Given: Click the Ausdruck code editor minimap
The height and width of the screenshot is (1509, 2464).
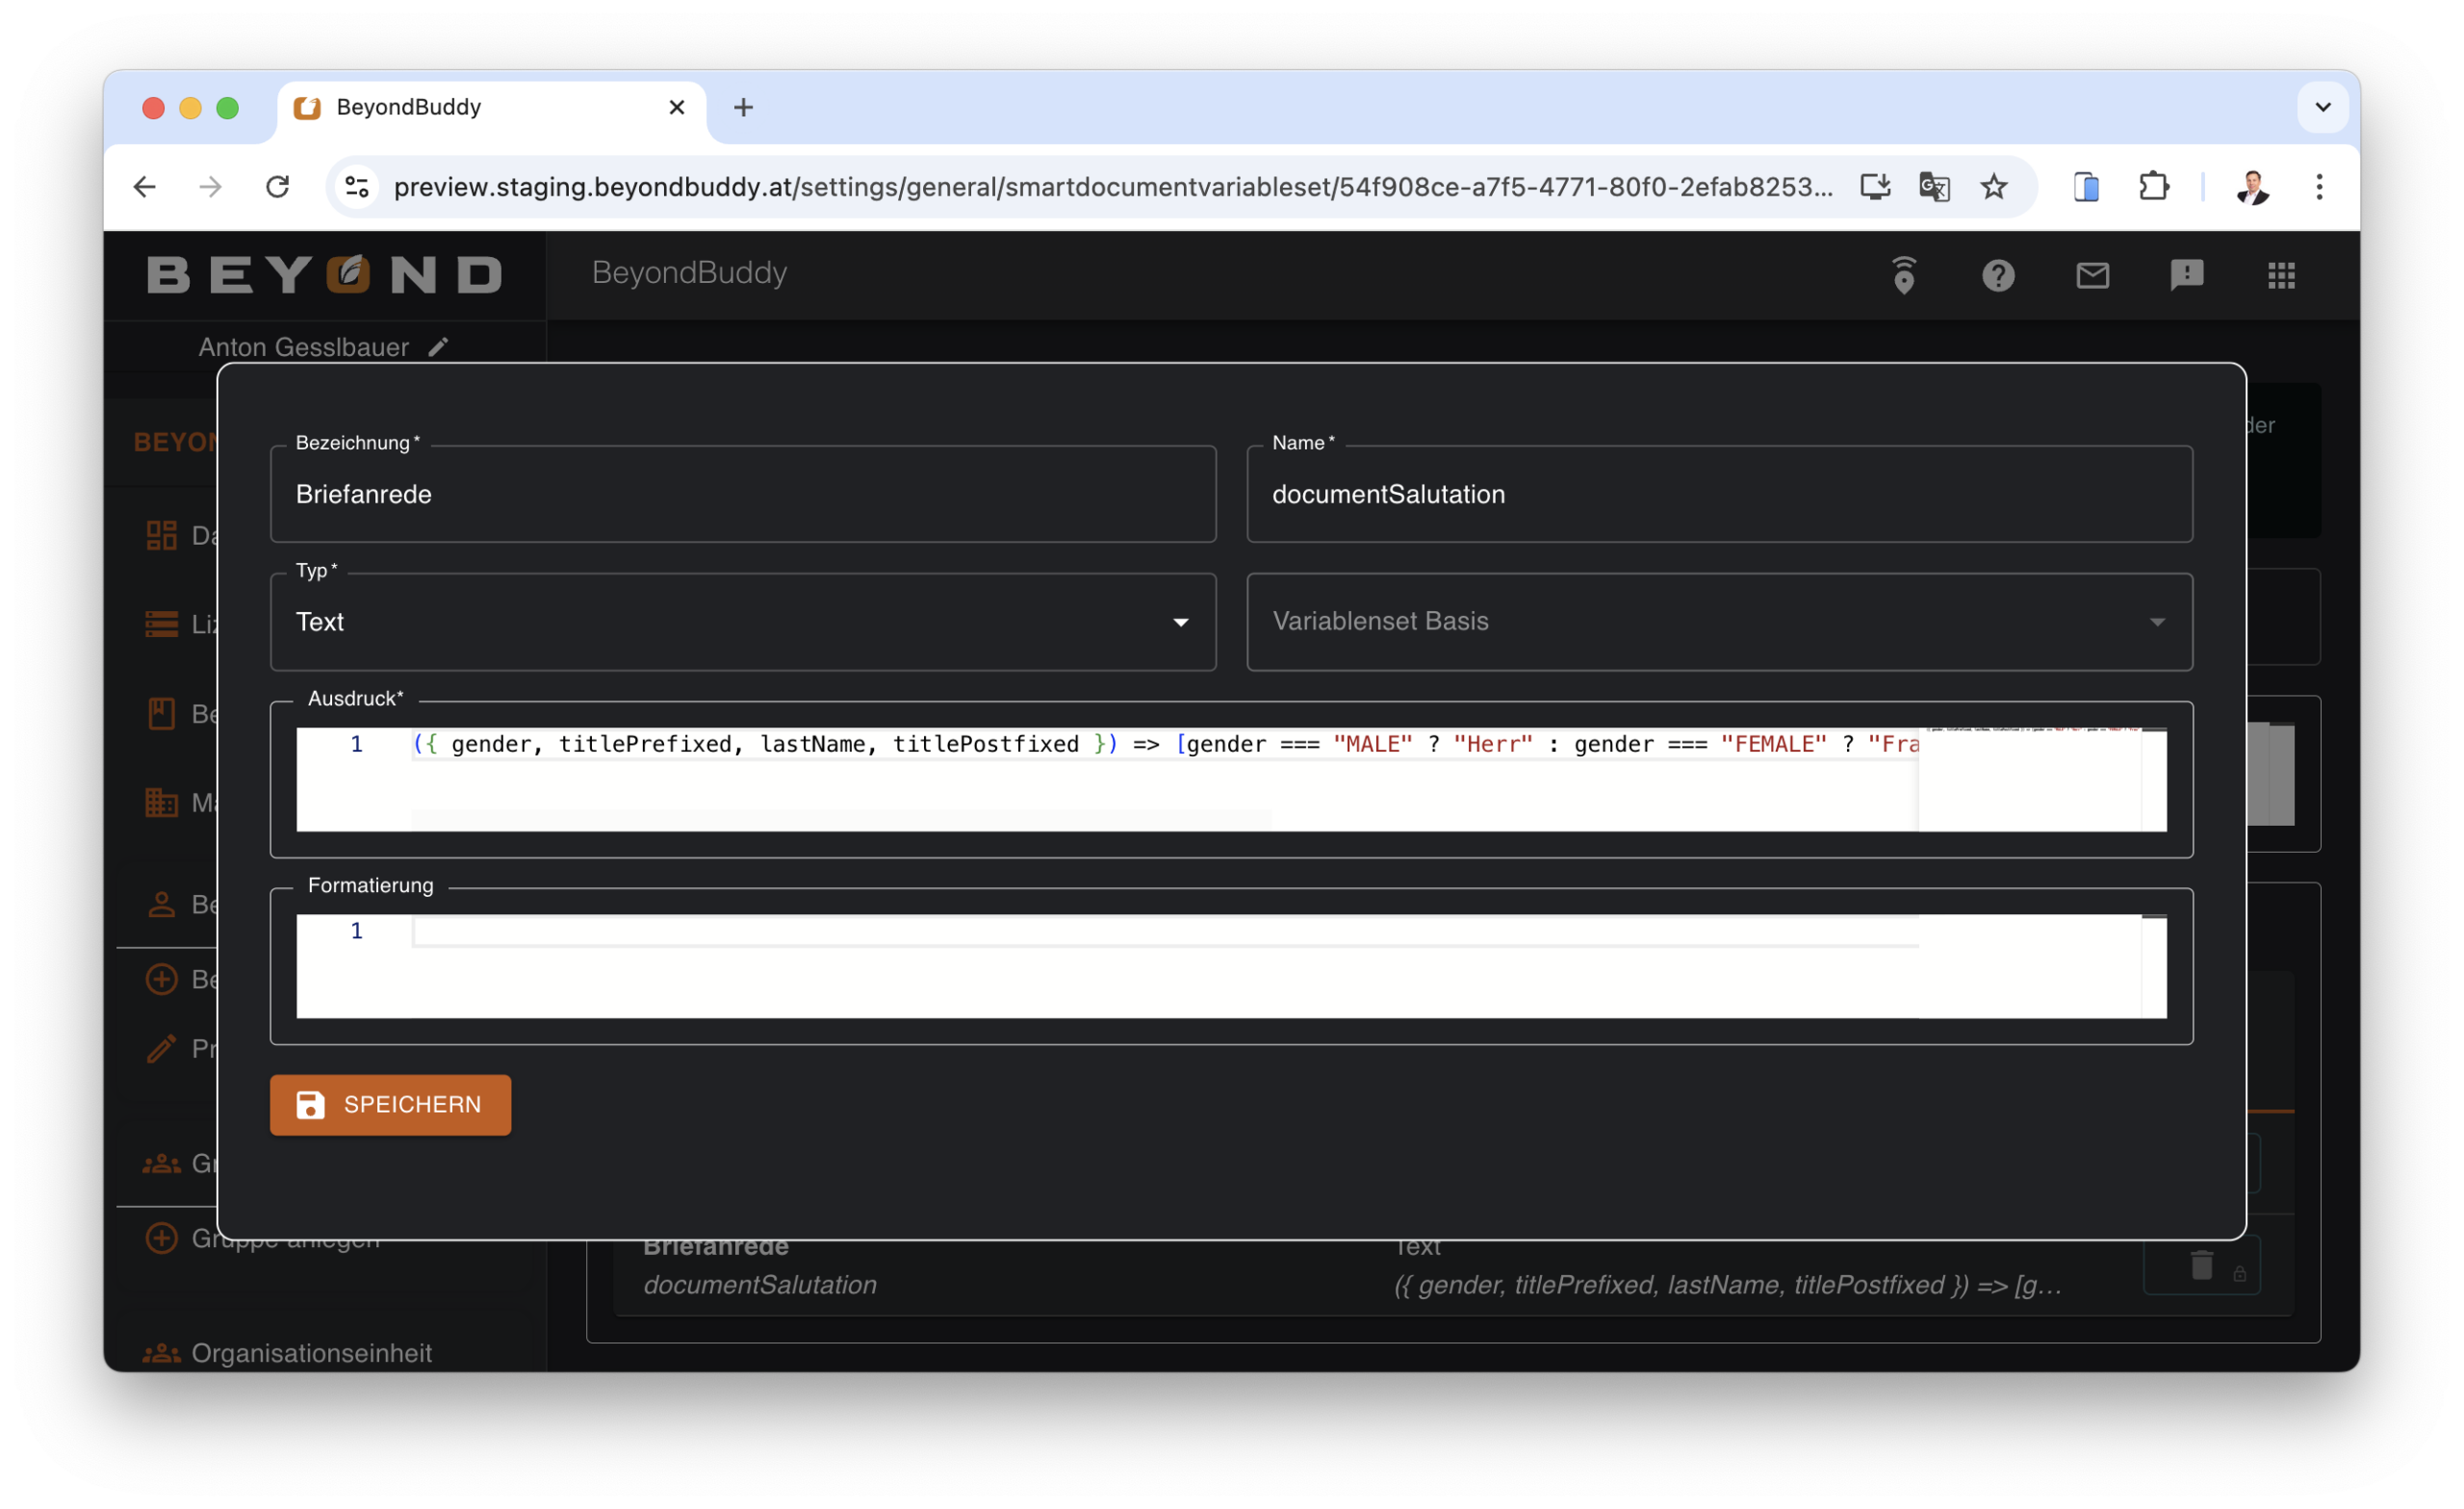Looking at the screenshot, I should (2030, 778).
